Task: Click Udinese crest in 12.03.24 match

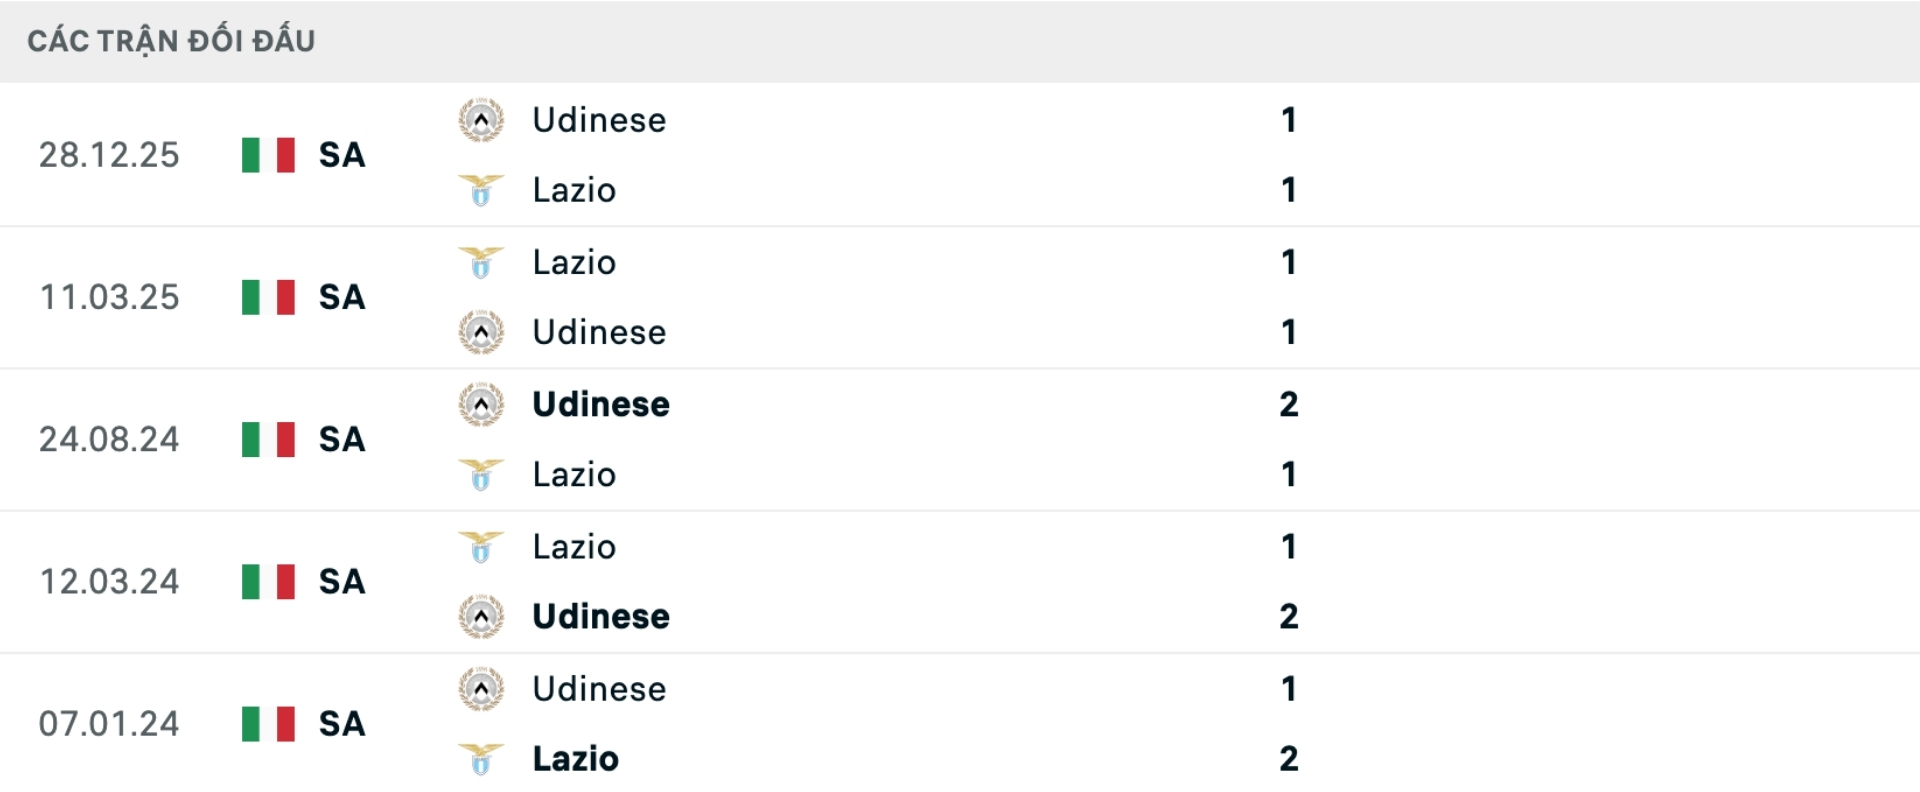Action: tap(481, 616)
